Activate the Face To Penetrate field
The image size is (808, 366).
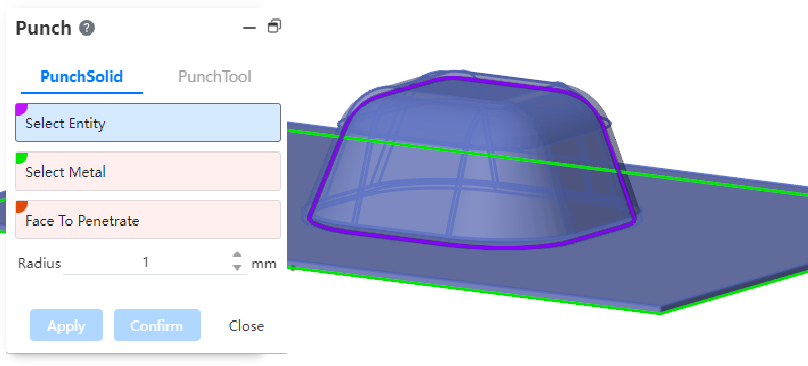point(148,220)
